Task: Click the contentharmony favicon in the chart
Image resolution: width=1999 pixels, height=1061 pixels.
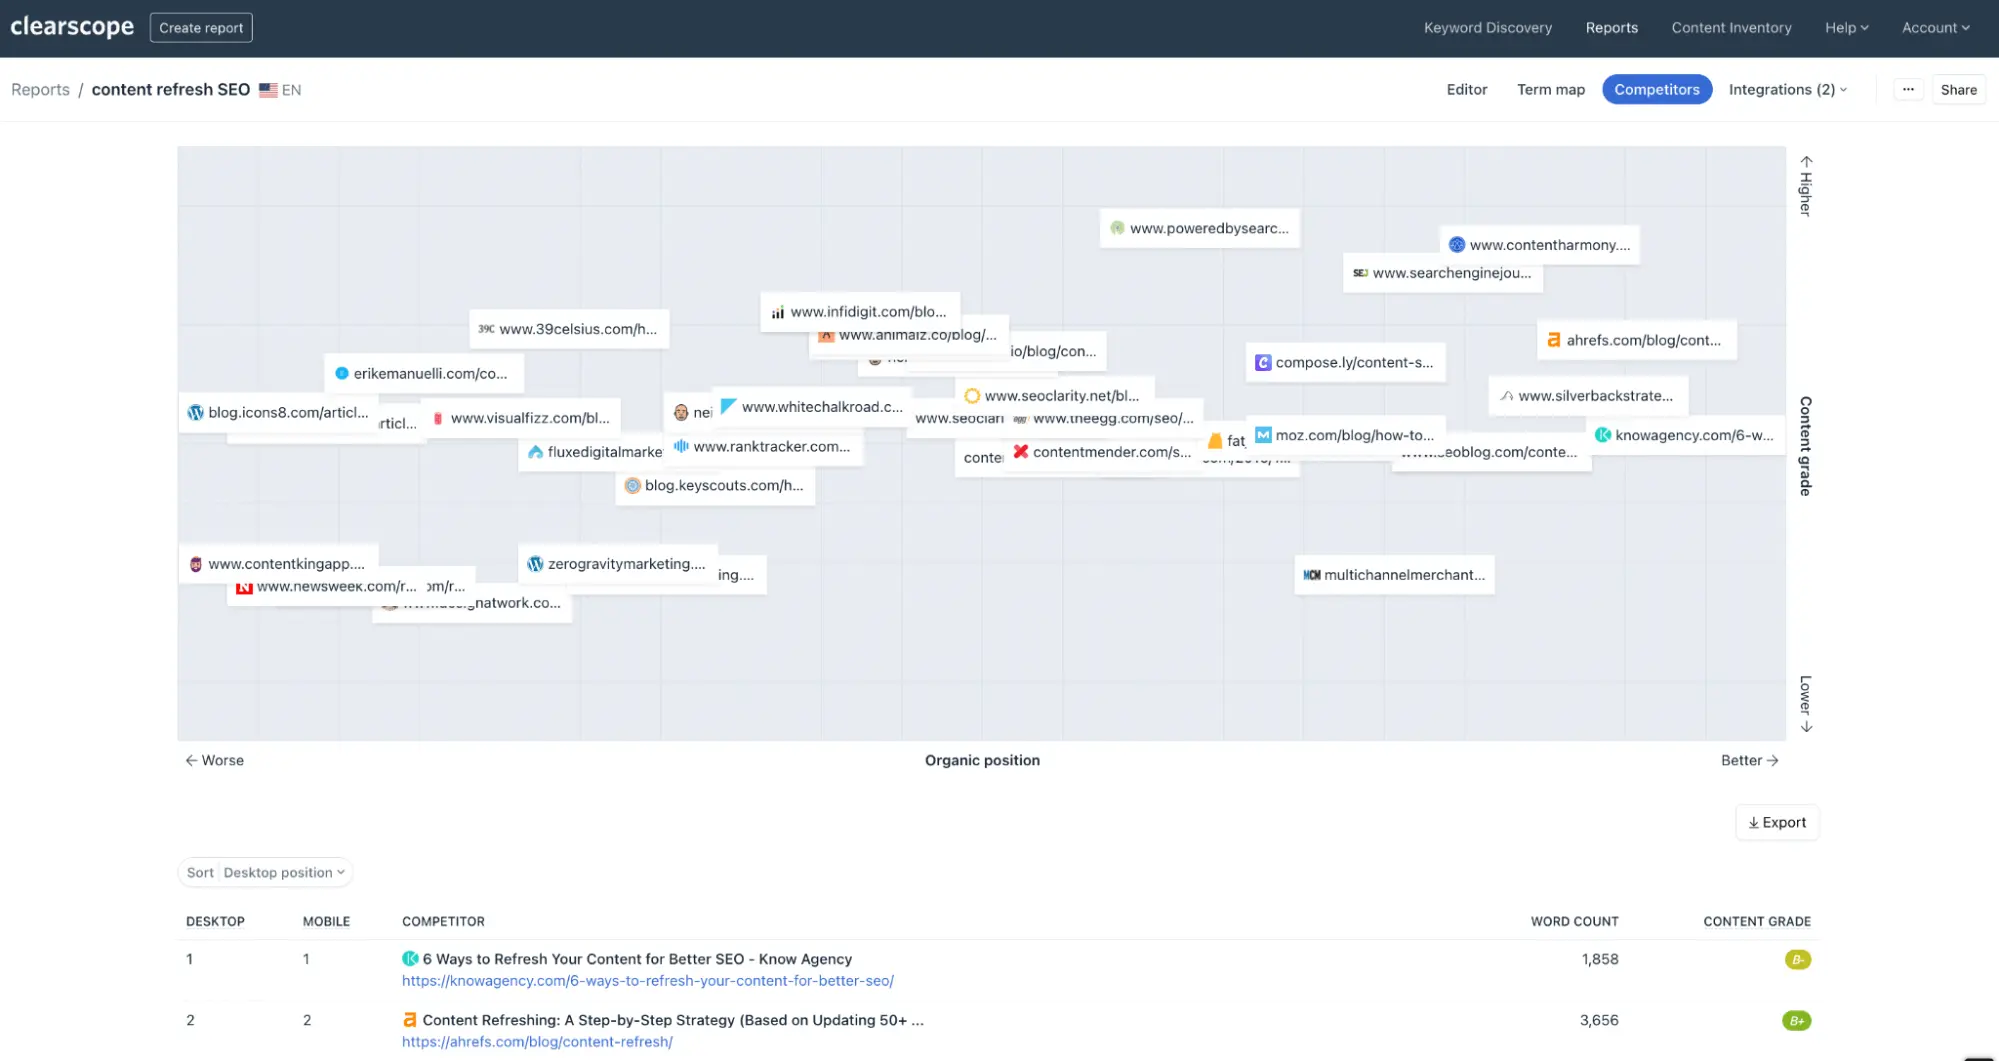Action: 1457,245
